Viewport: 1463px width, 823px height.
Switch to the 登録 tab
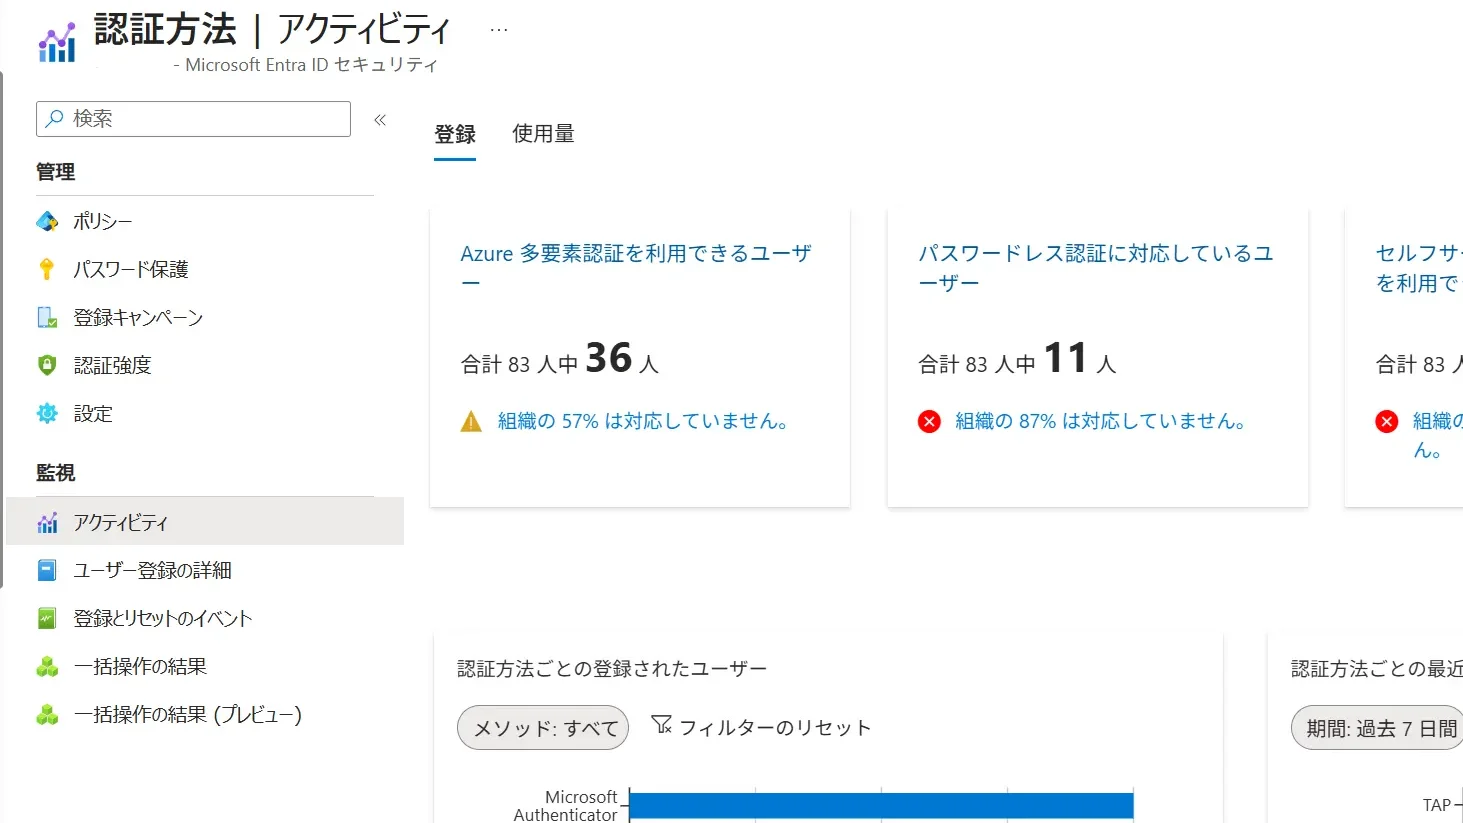point(455,134)
